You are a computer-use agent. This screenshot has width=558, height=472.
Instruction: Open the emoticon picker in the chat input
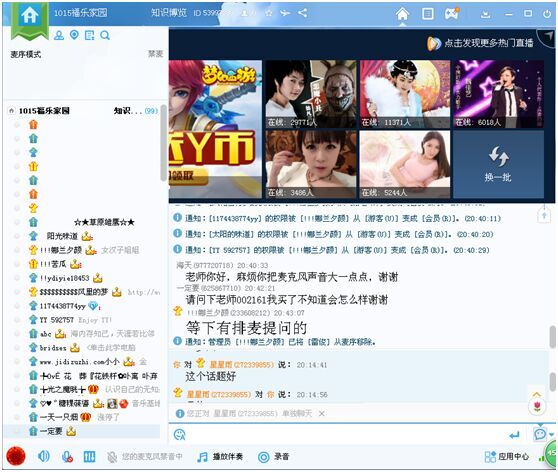pyautogui.click(x=179, y=435)
